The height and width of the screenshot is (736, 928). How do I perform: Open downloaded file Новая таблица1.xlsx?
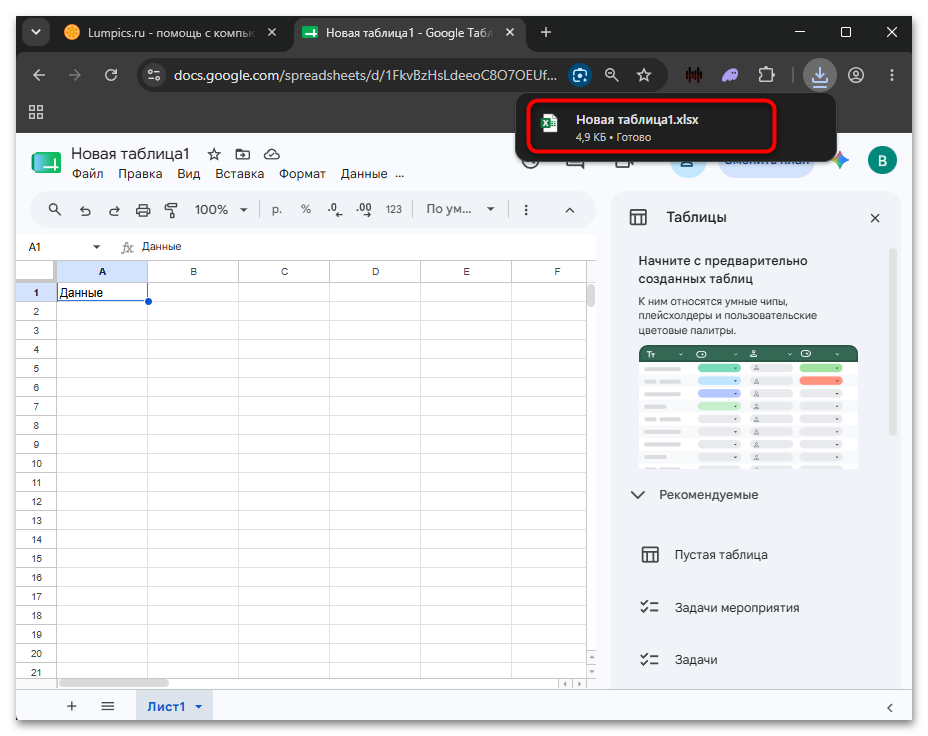point(651,127)
